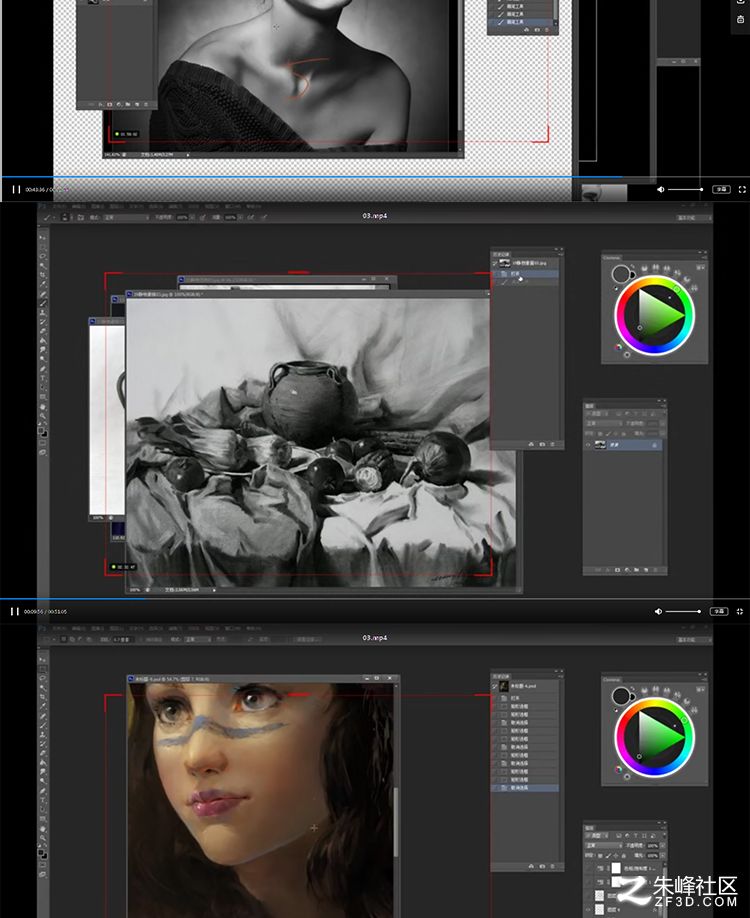The height and width of the screenshot is (918, 750).
Task: Create new group folder icon in still-life Layers panel
Action: [636, 570]
